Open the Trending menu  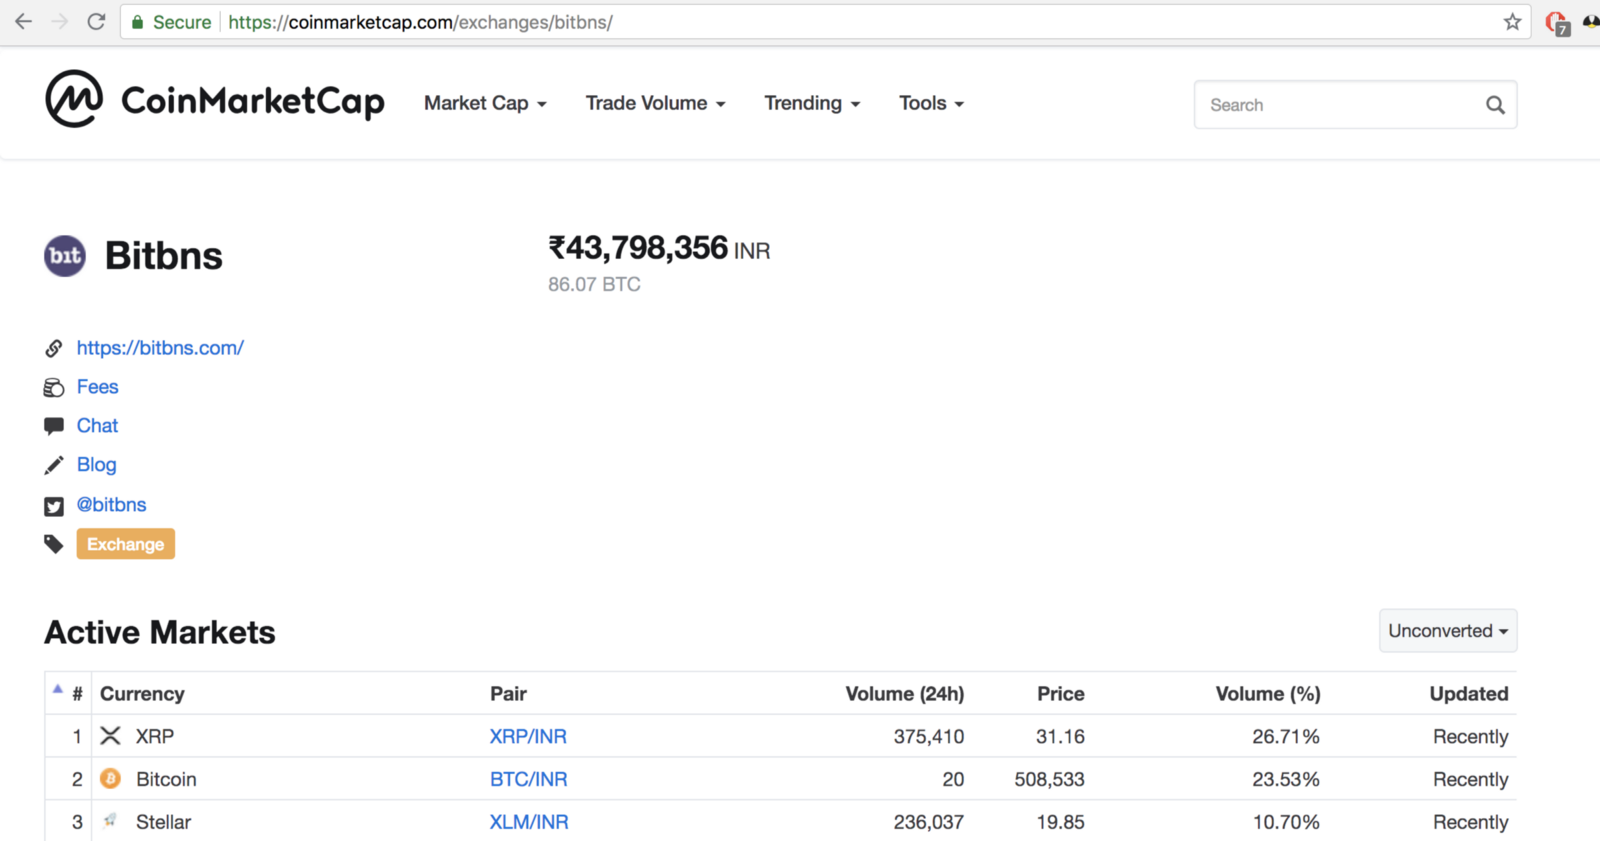pos(811,103)
